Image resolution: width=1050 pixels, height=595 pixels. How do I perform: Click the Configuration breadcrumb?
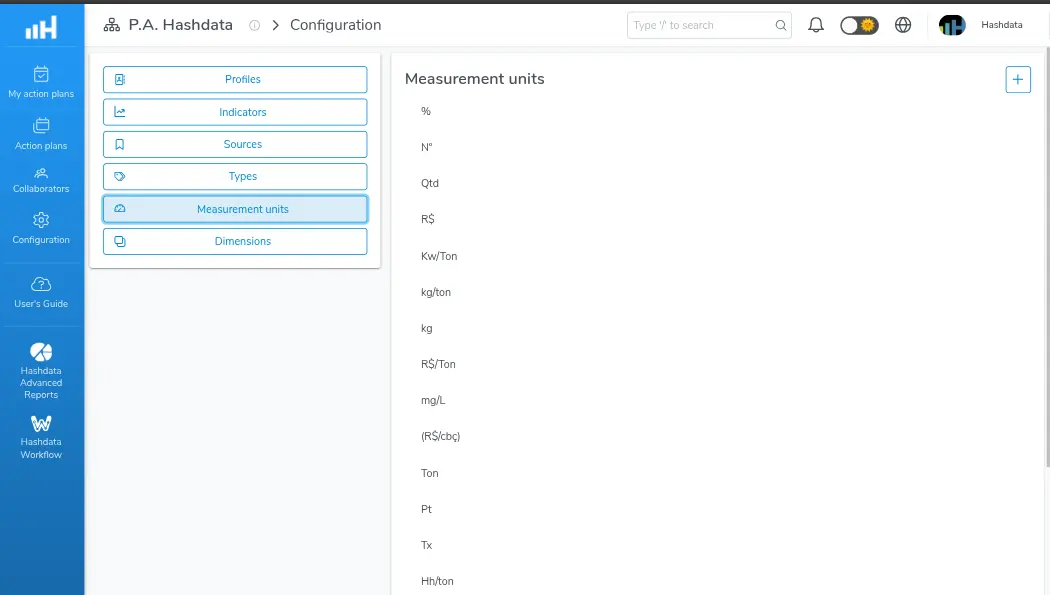[x=335, y=25]
